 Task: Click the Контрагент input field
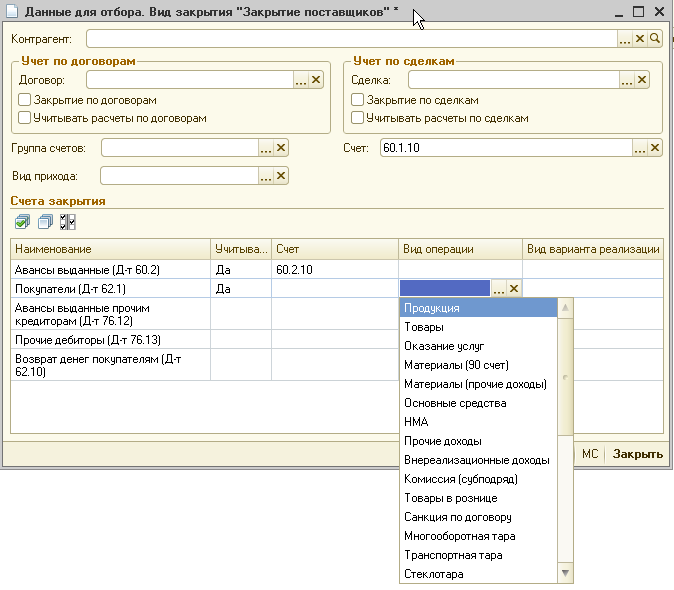click(350, 39)
